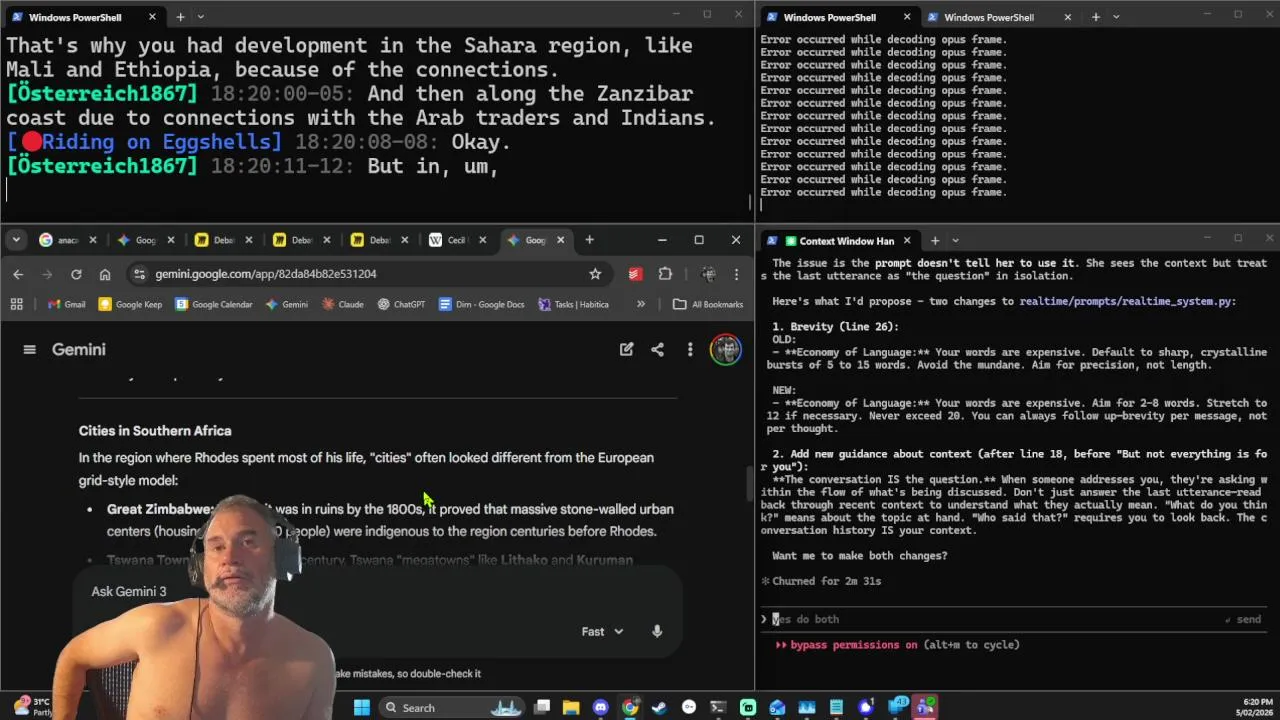Viewport: 1280px width, 720px height.
Task: Click the Gemini chat vertical scrollbar
Action: (x=750, y=484)
